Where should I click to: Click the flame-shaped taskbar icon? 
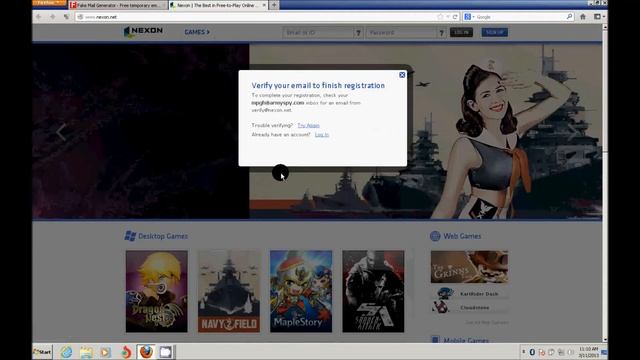pos(126,352)
